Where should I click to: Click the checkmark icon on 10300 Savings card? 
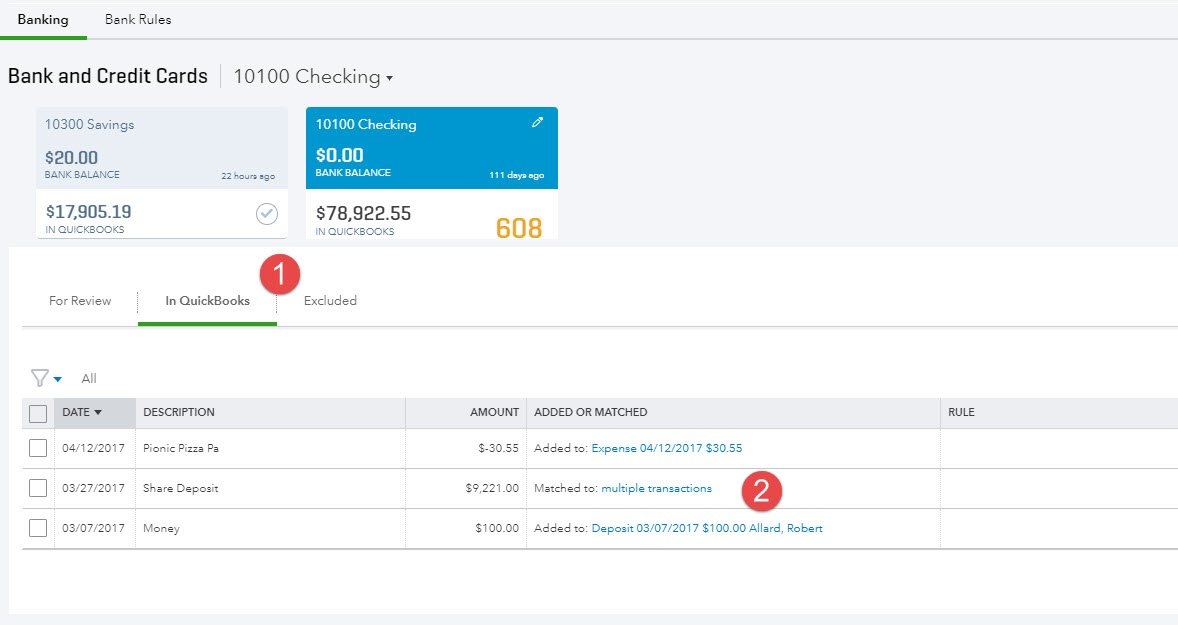click(x=266, y=213)
